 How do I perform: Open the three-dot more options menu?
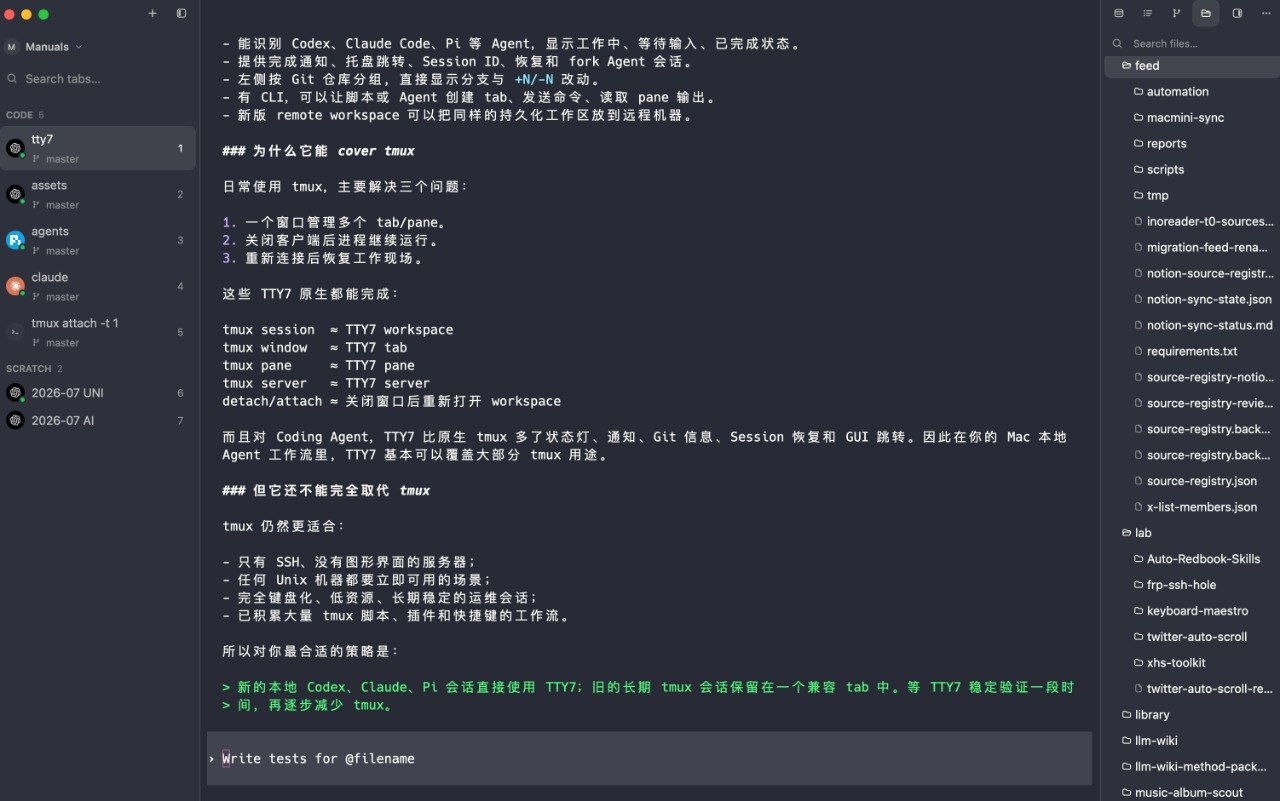1265,13
